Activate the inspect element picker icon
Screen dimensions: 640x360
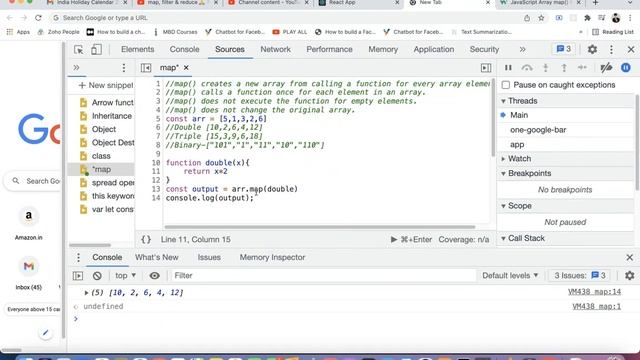pyautogui.click(x=79, y=49)
